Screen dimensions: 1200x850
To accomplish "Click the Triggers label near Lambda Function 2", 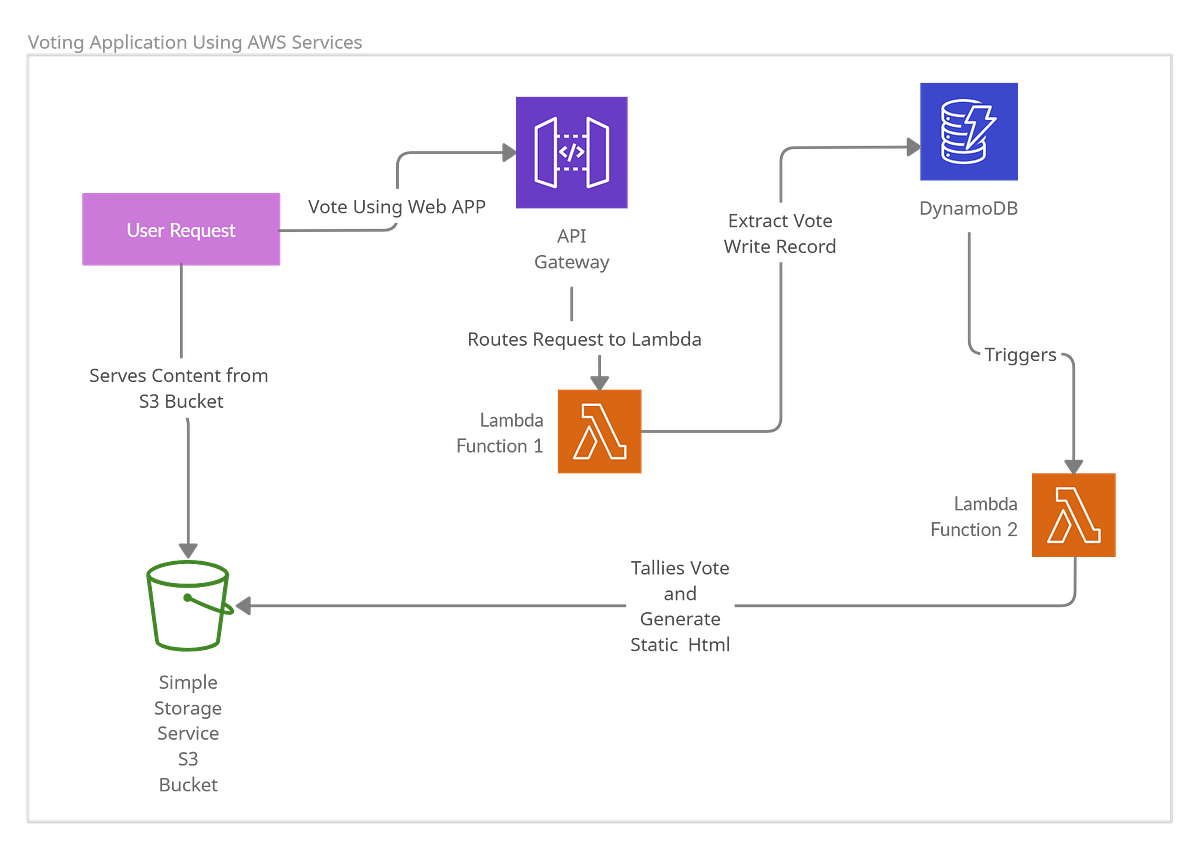I will [x=1020, y=354].
